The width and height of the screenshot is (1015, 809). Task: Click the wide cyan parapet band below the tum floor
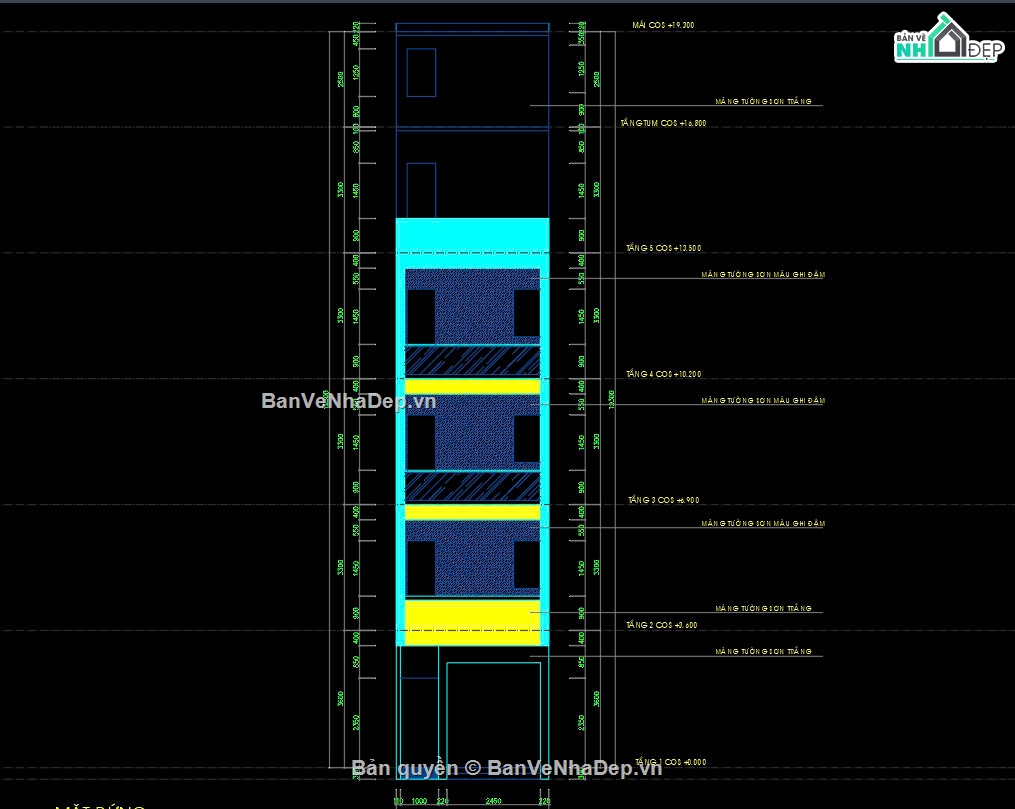click(473, 236)
